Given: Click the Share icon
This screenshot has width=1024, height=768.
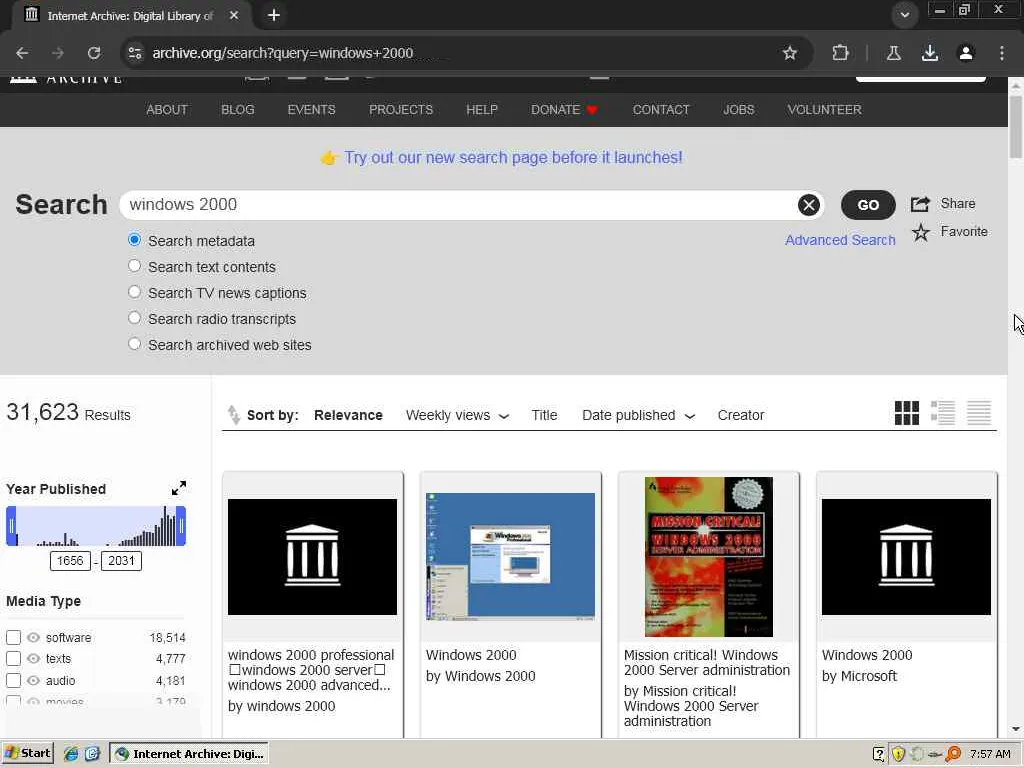Looking at the screenshot, I should click(x=920, y=204).
